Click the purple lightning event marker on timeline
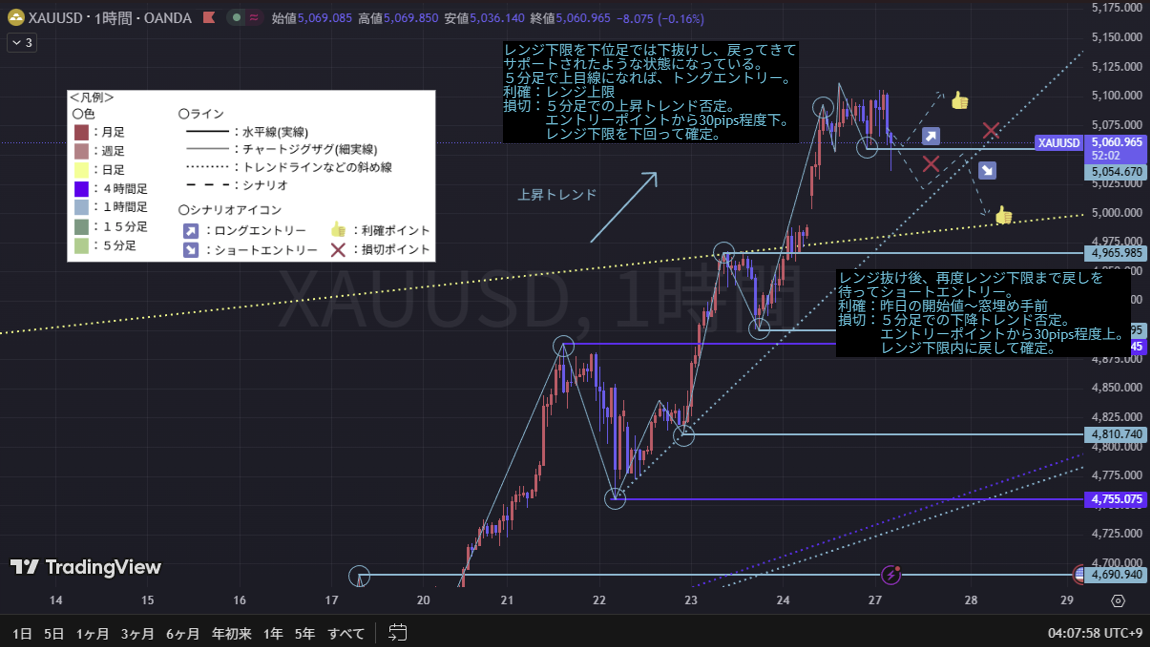This screenshot has width=1150, height=647. coord(891,575)
